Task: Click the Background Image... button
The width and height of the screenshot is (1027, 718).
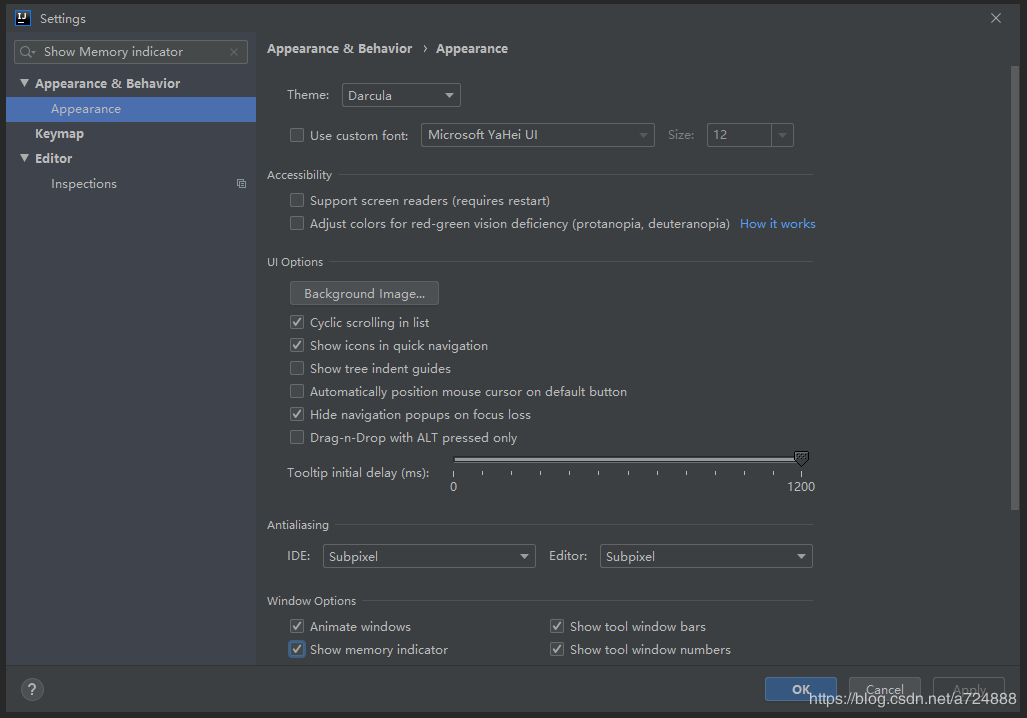Action: (364, 293)
